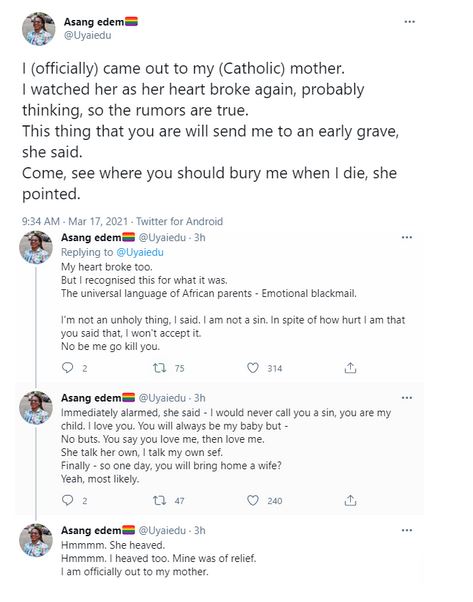The height and width of the screenshot is (602, 473).
Task: Reply to 'My heart broke too' tweet
Action: point(68,368)
